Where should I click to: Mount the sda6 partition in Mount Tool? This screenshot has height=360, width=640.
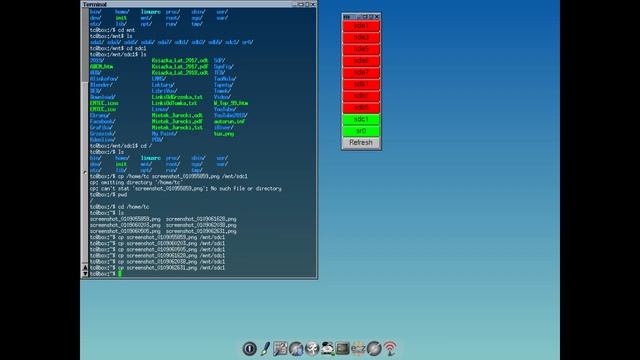[x=361, y=61]
